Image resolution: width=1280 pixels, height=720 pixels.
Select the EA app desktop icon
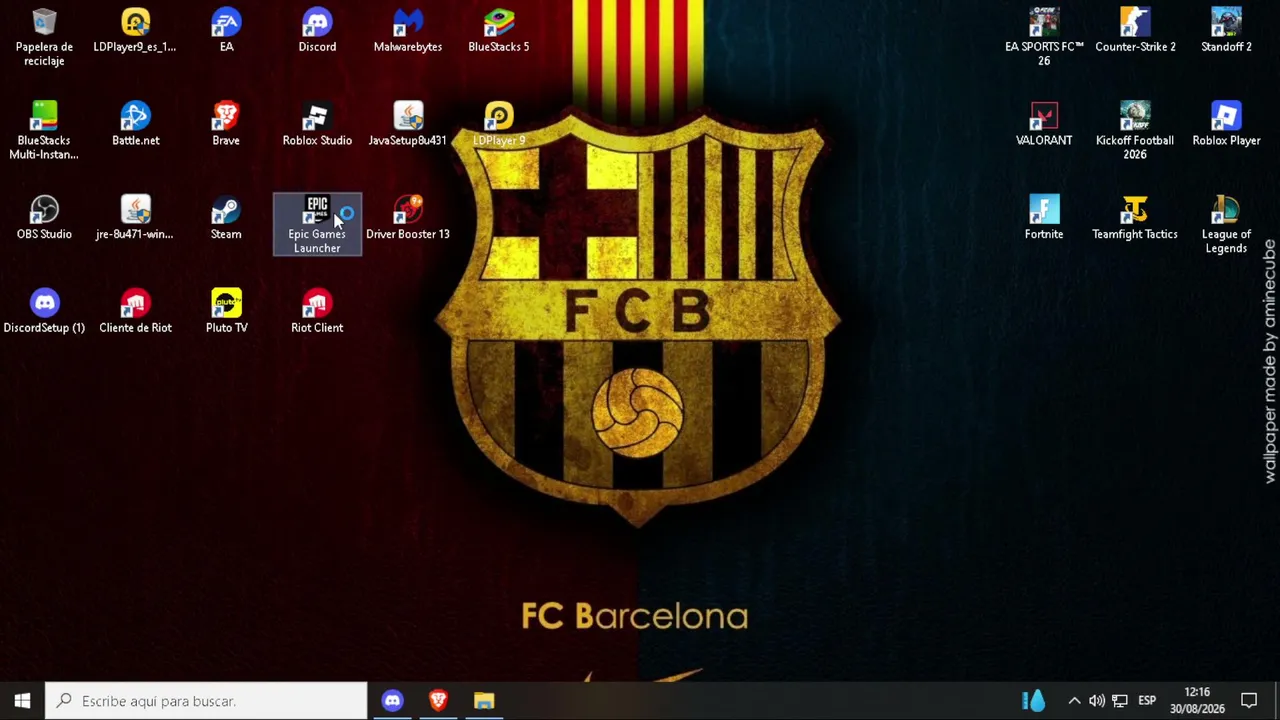click(226, 30)
